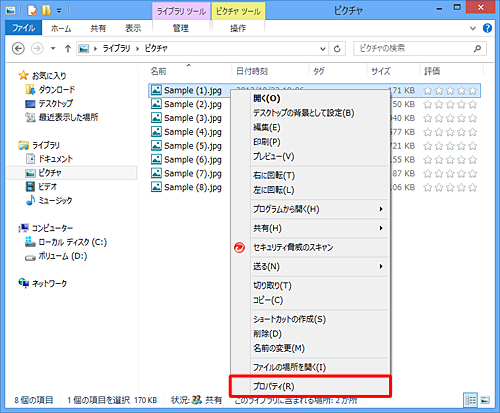Select file Sample (5).jpg

(186, 146)
